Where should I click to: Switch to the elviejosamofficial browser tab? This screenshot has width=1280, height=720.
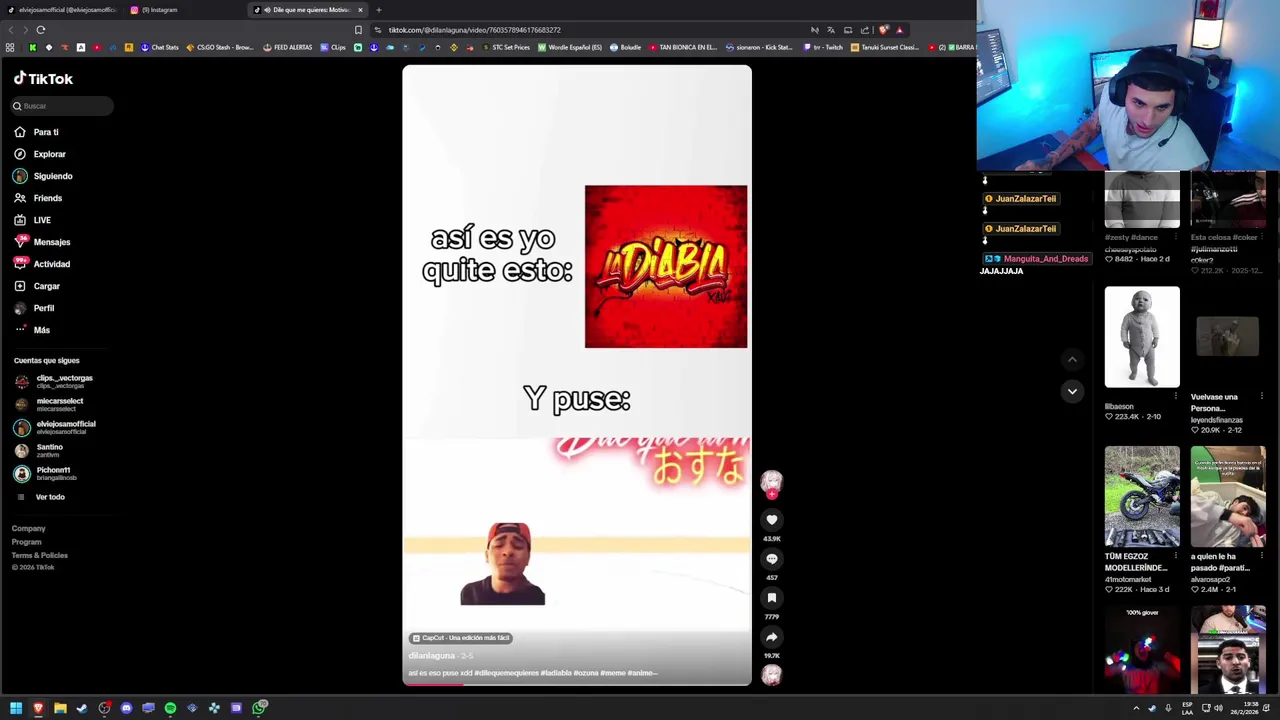(x=62, y=10)
